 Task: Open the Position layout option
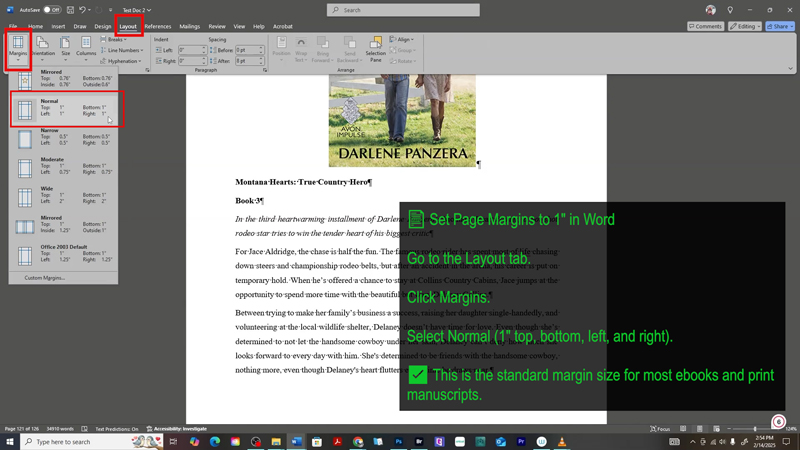281,49
